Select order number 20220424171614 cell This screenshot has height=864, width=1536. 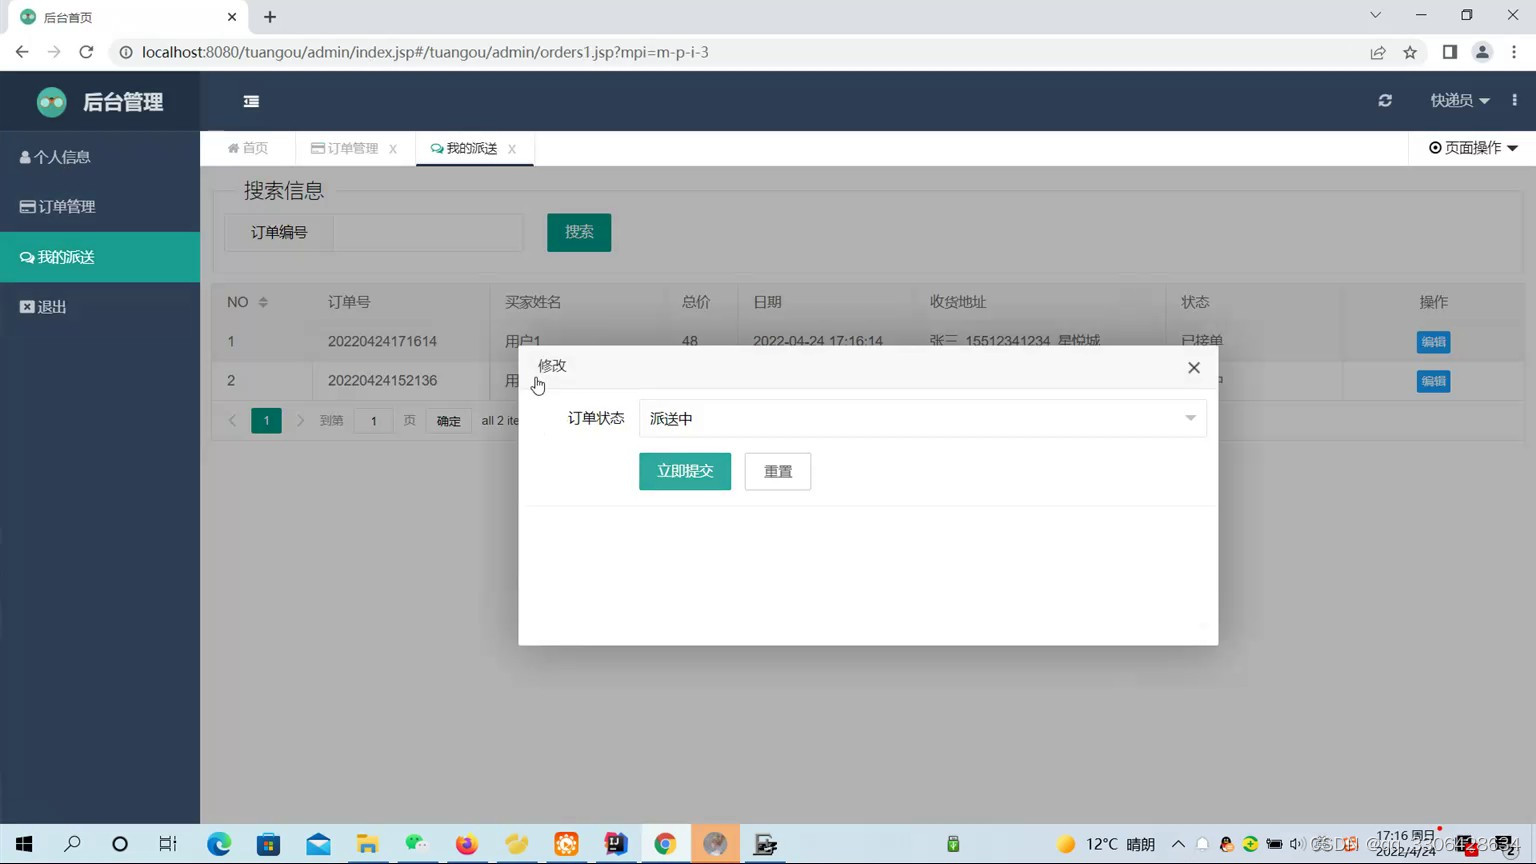tap(382, 341)
